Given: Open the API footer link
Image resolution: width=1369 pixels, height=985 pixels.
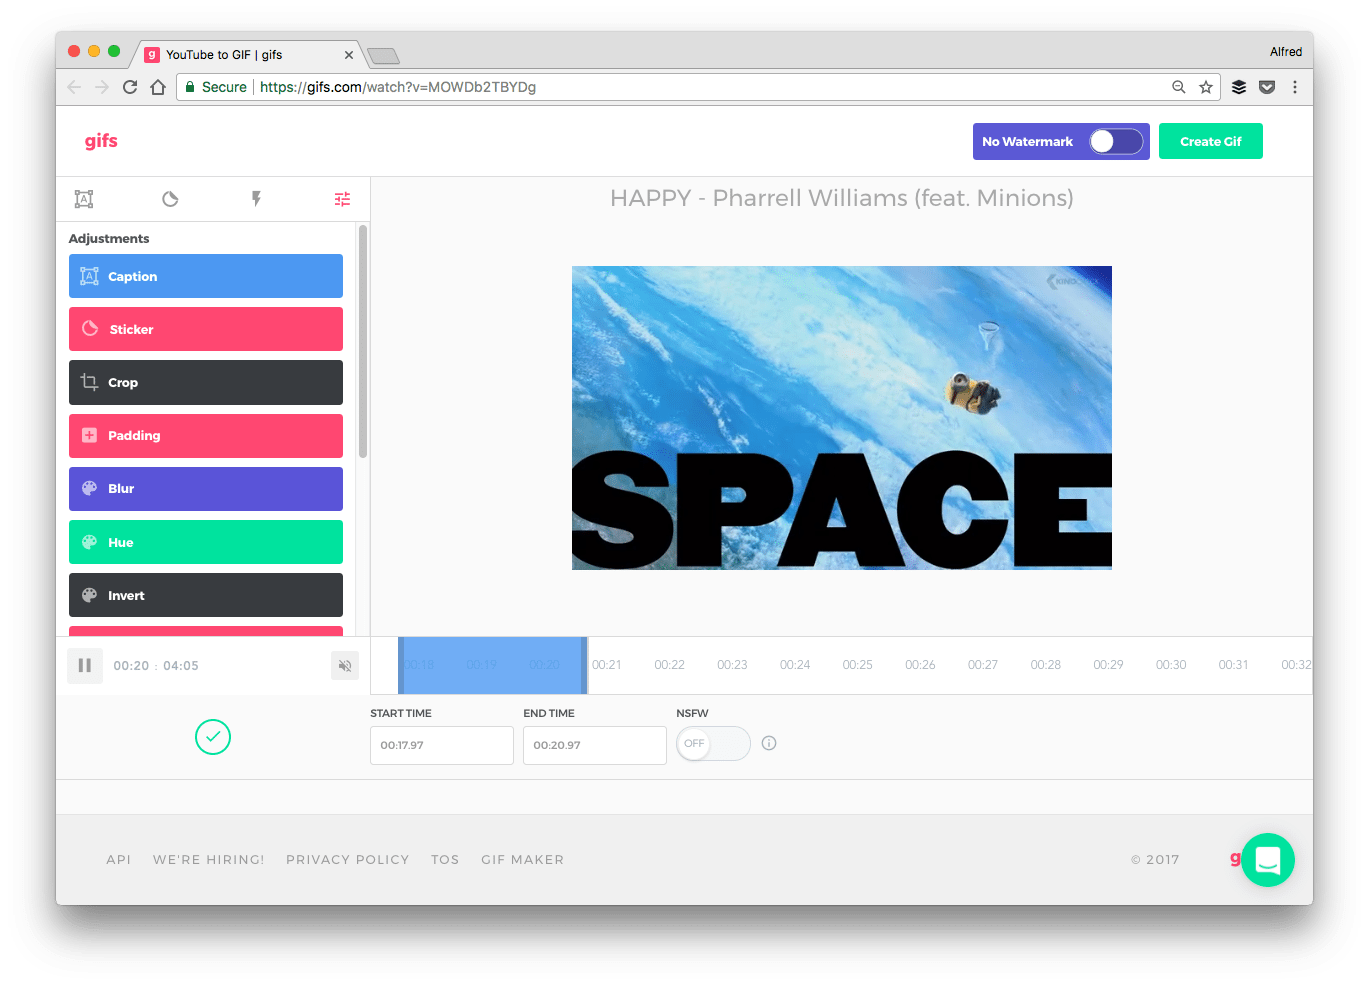Looking at the screenshot, I should coord(119,859).
